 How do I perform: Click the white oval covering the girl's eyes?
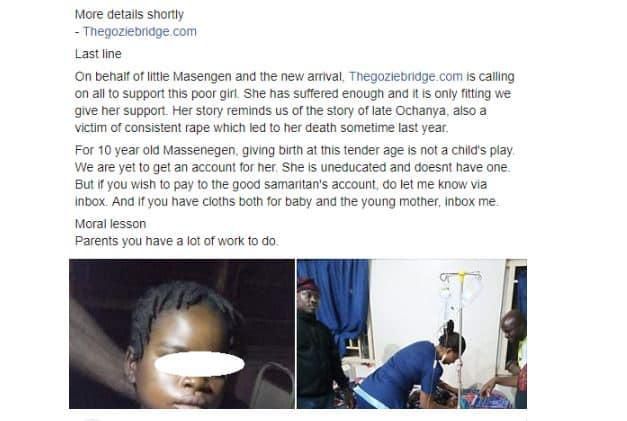(x=200, y=364)
